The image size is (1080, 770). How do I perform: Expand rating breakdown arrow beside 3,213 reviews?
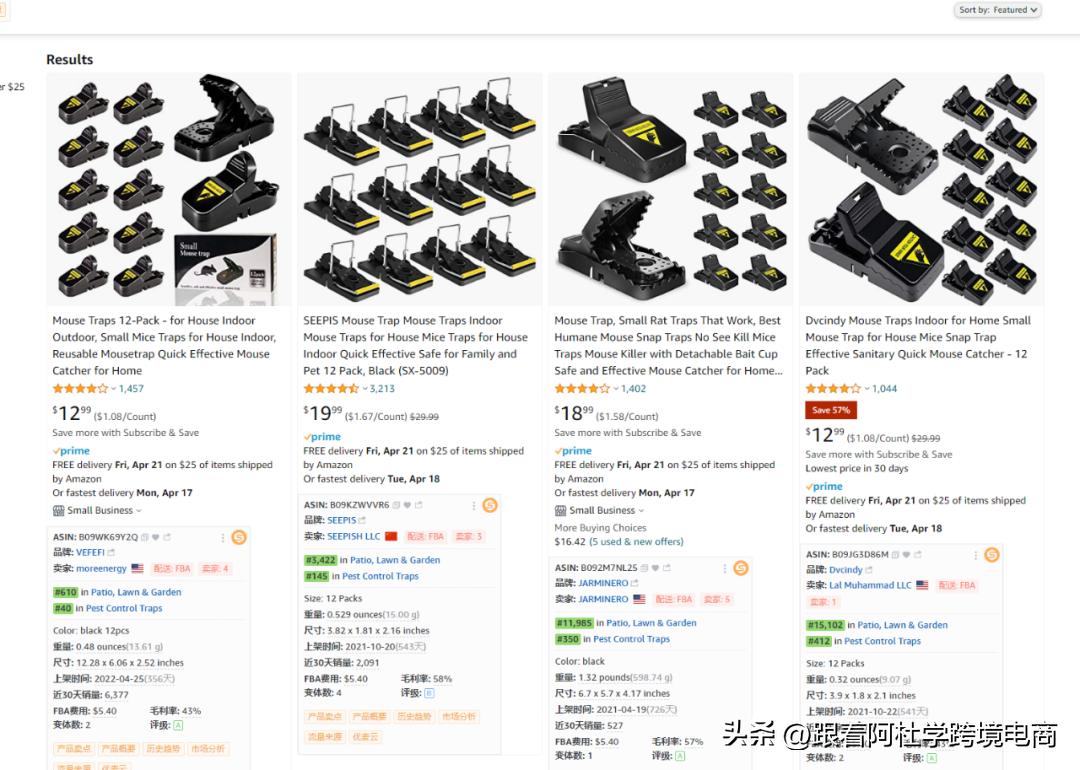pyautogui.click(x=365, y=389)
